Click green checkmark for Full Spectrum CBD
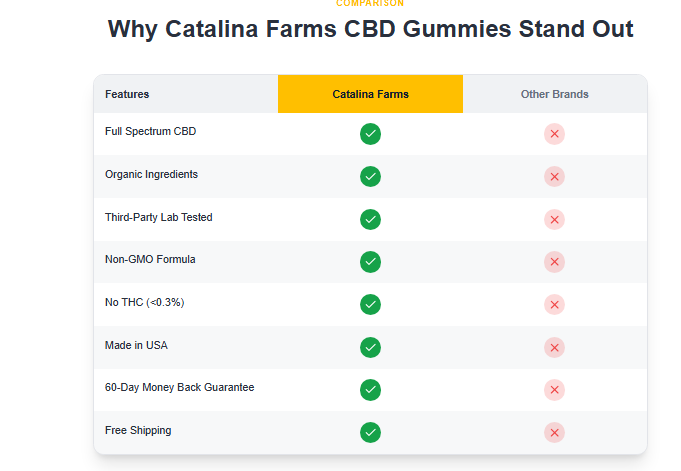This screenshot has width=681, height=471. point(370,134)
